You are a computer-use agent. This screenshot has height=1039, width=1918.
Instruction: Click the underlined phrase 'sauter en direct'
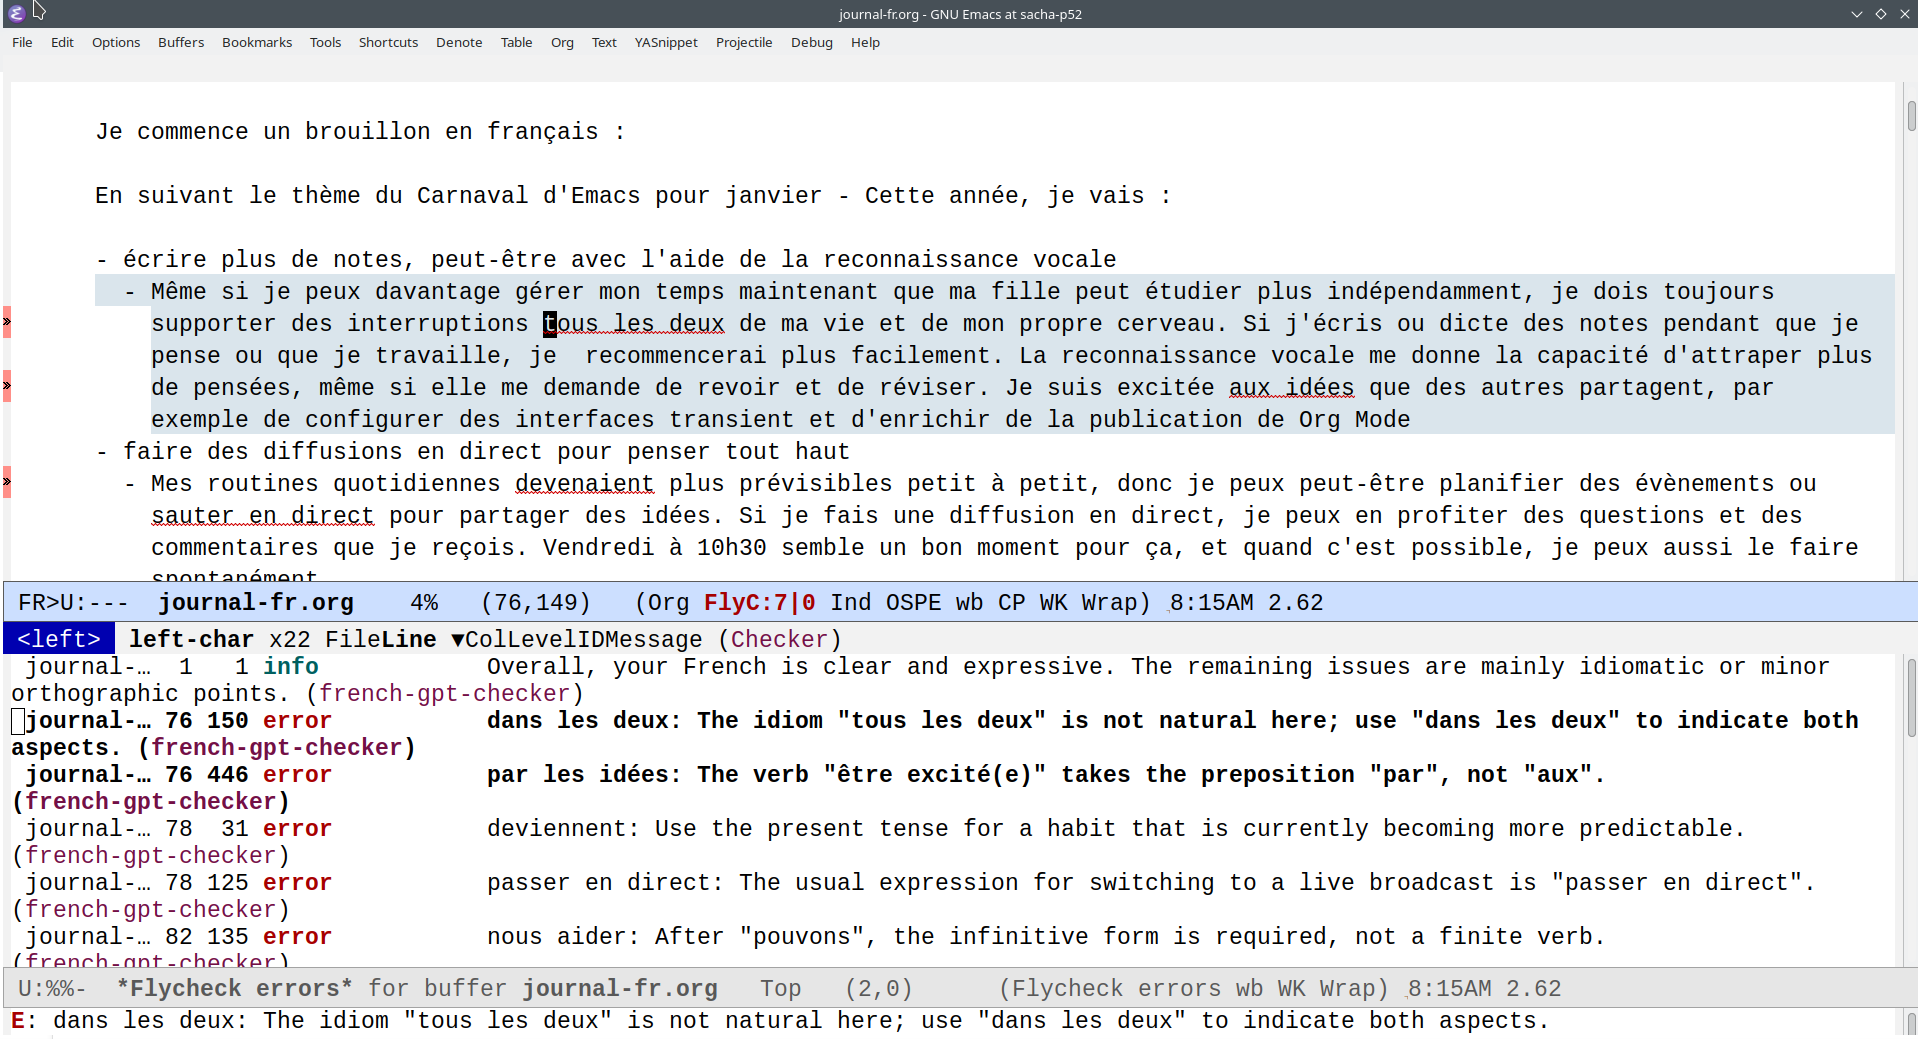tap(262, 516)
